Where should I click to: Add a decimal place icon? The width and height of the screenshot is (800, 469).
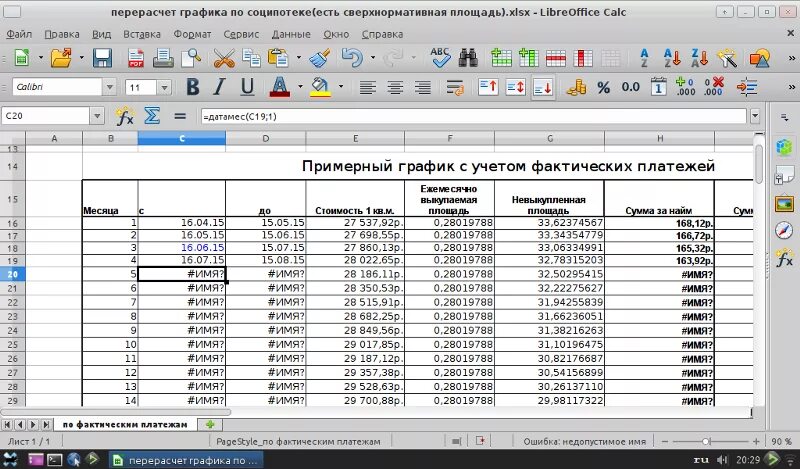click(x=685, y=87)
